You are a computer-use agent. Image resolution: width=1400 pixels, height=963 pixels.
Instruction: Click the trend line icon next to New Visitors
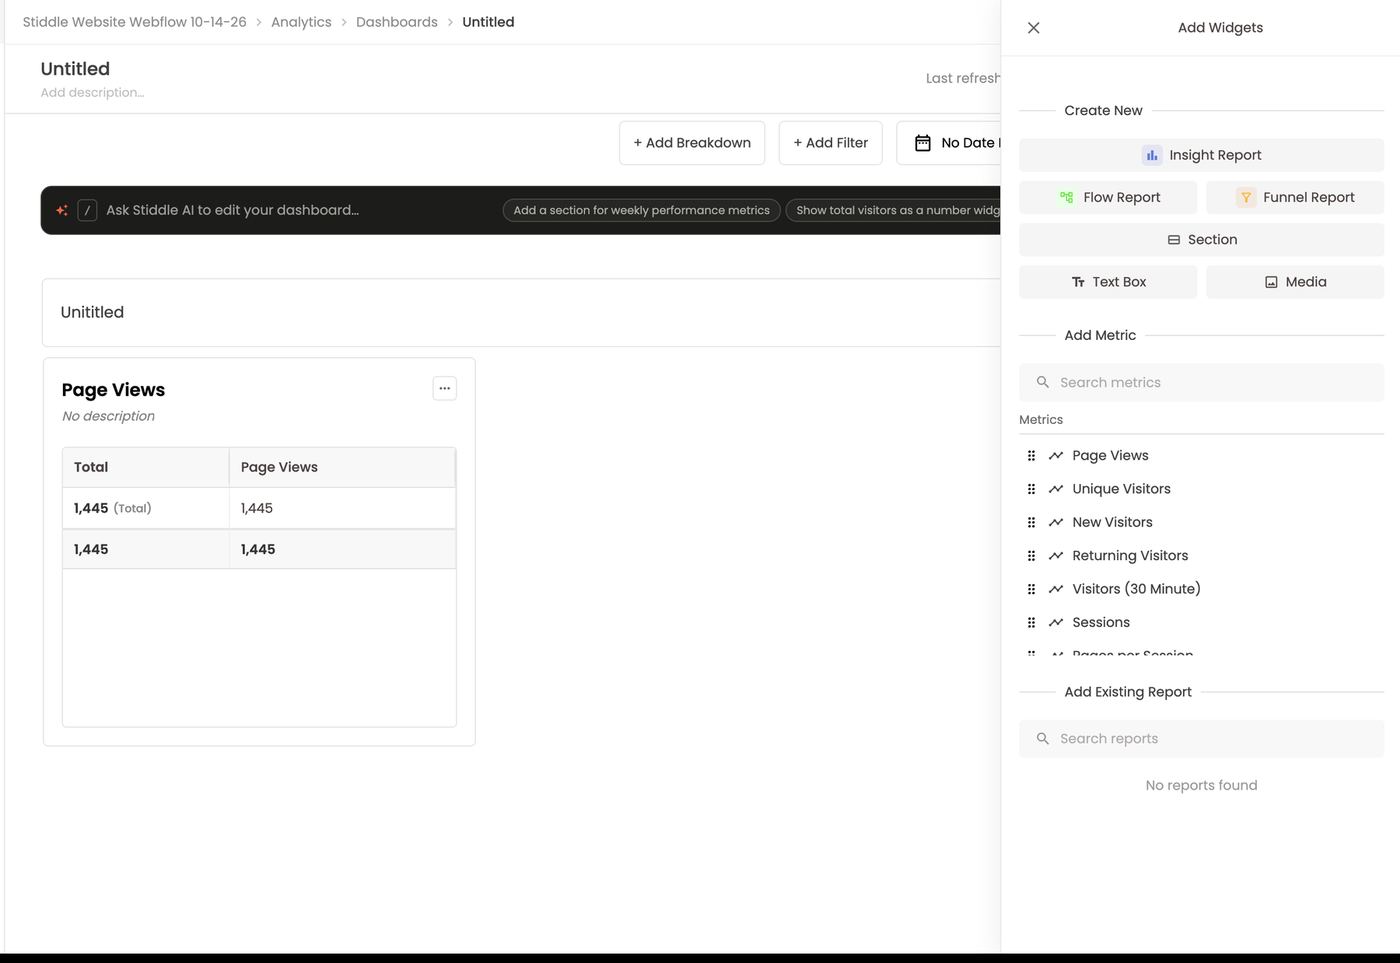[1055, 522]
